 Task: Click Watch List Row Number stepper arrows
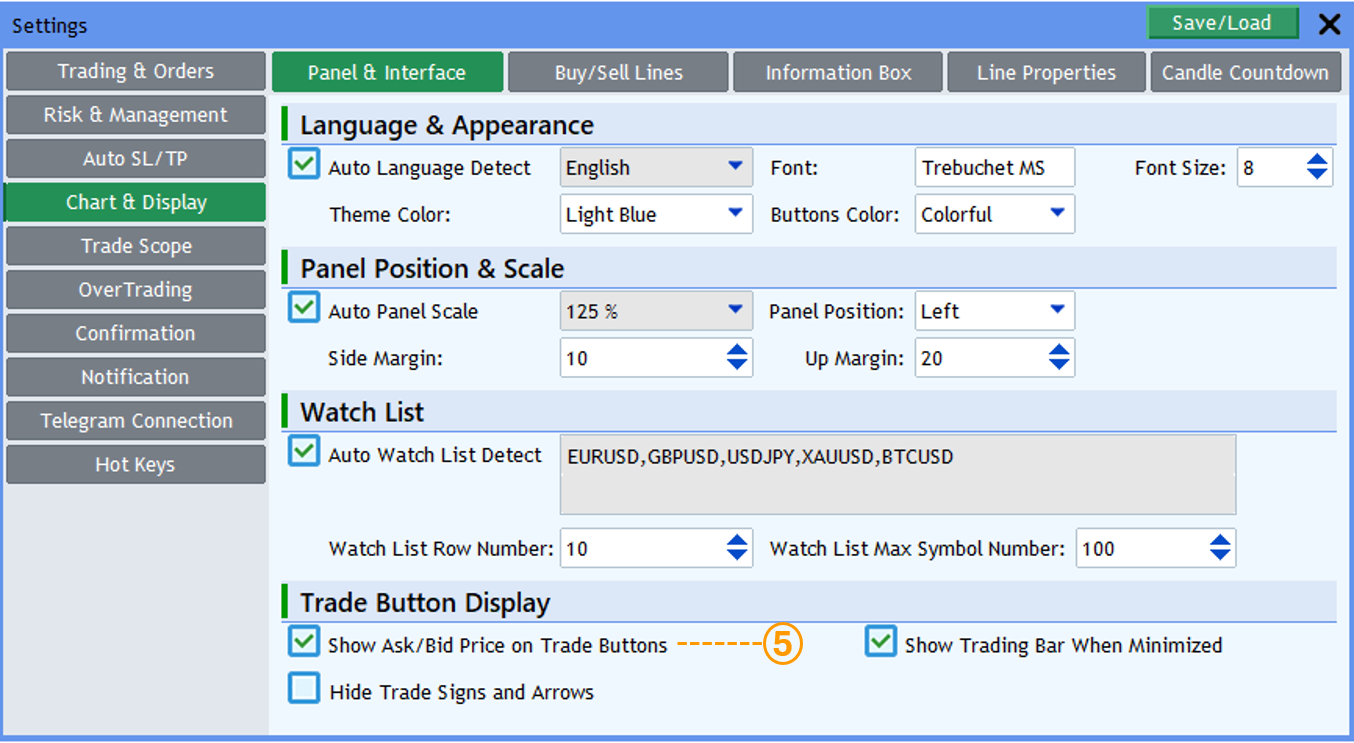point(737,547)
